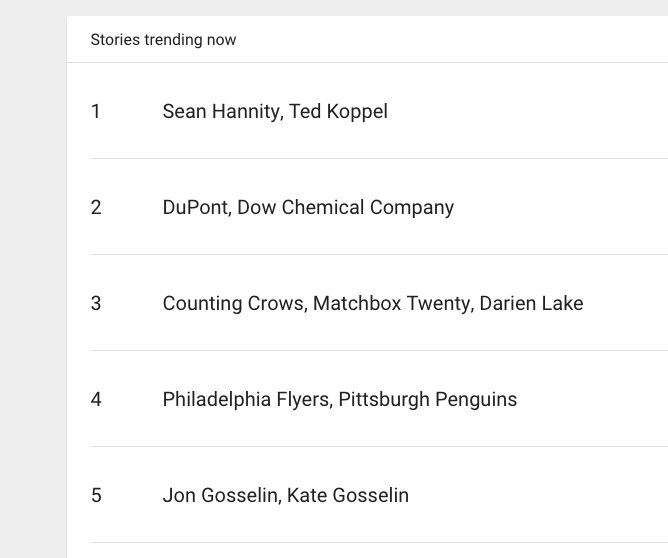This screenshot has width=668, height=558.
Task: Open the DuPont trending topic
Action: tap(197, 208)
